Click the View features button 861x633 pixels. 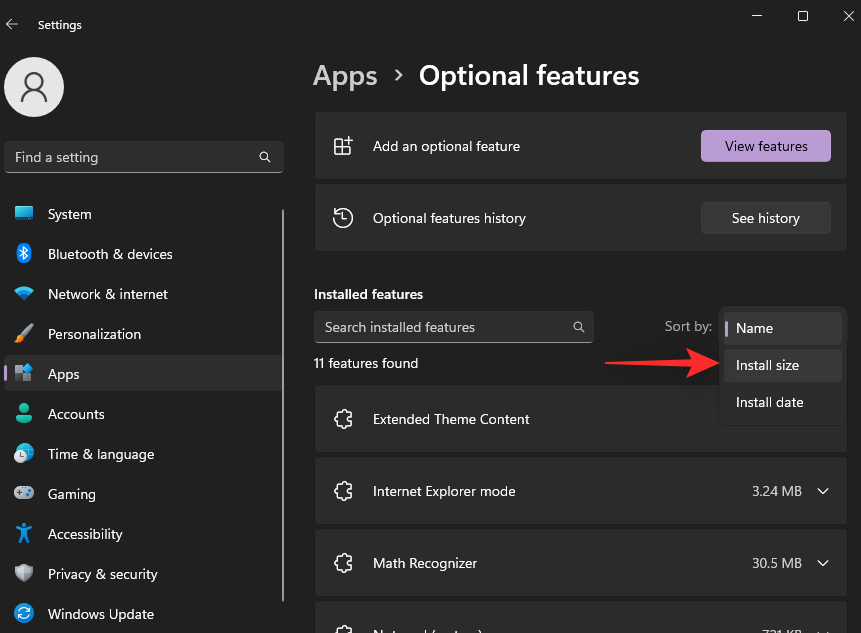pyautogui.click(x=765, y=146)
